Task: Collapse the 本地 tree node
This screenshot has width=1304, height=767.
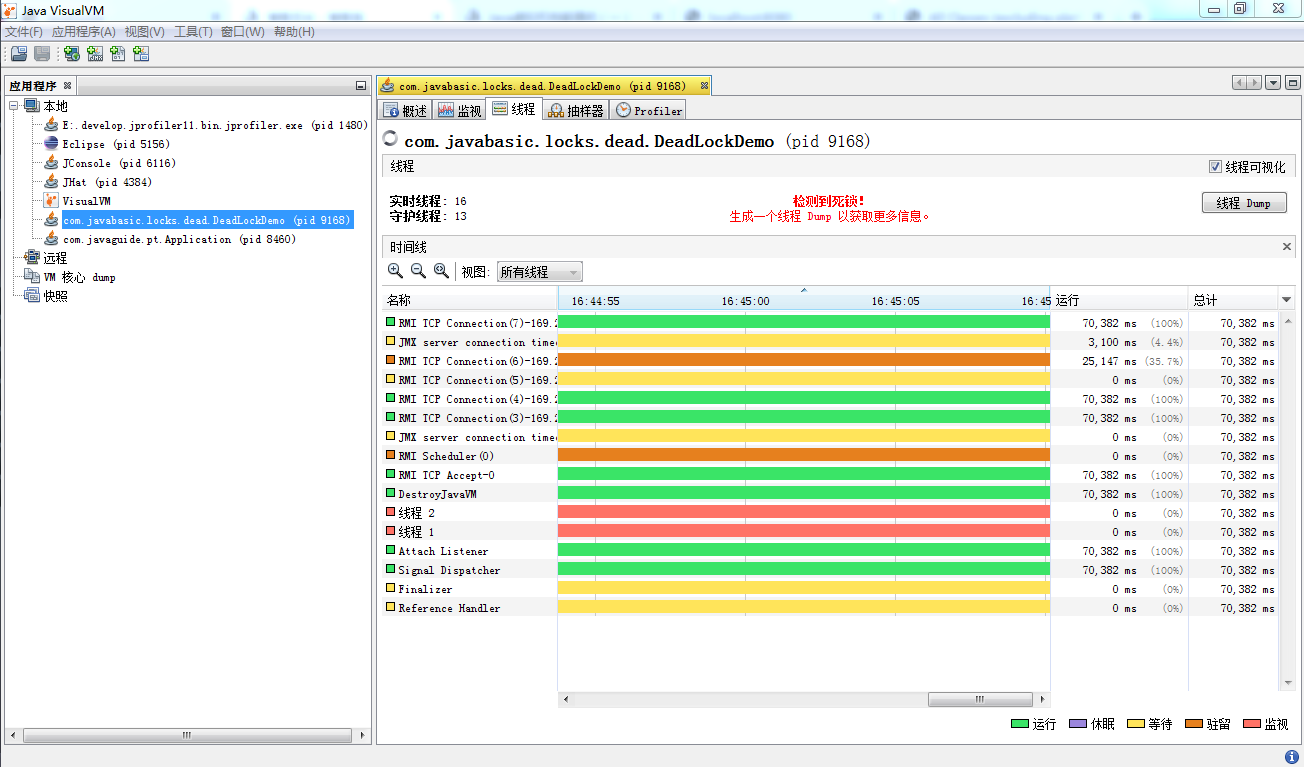Action: [x=14, y=106]
